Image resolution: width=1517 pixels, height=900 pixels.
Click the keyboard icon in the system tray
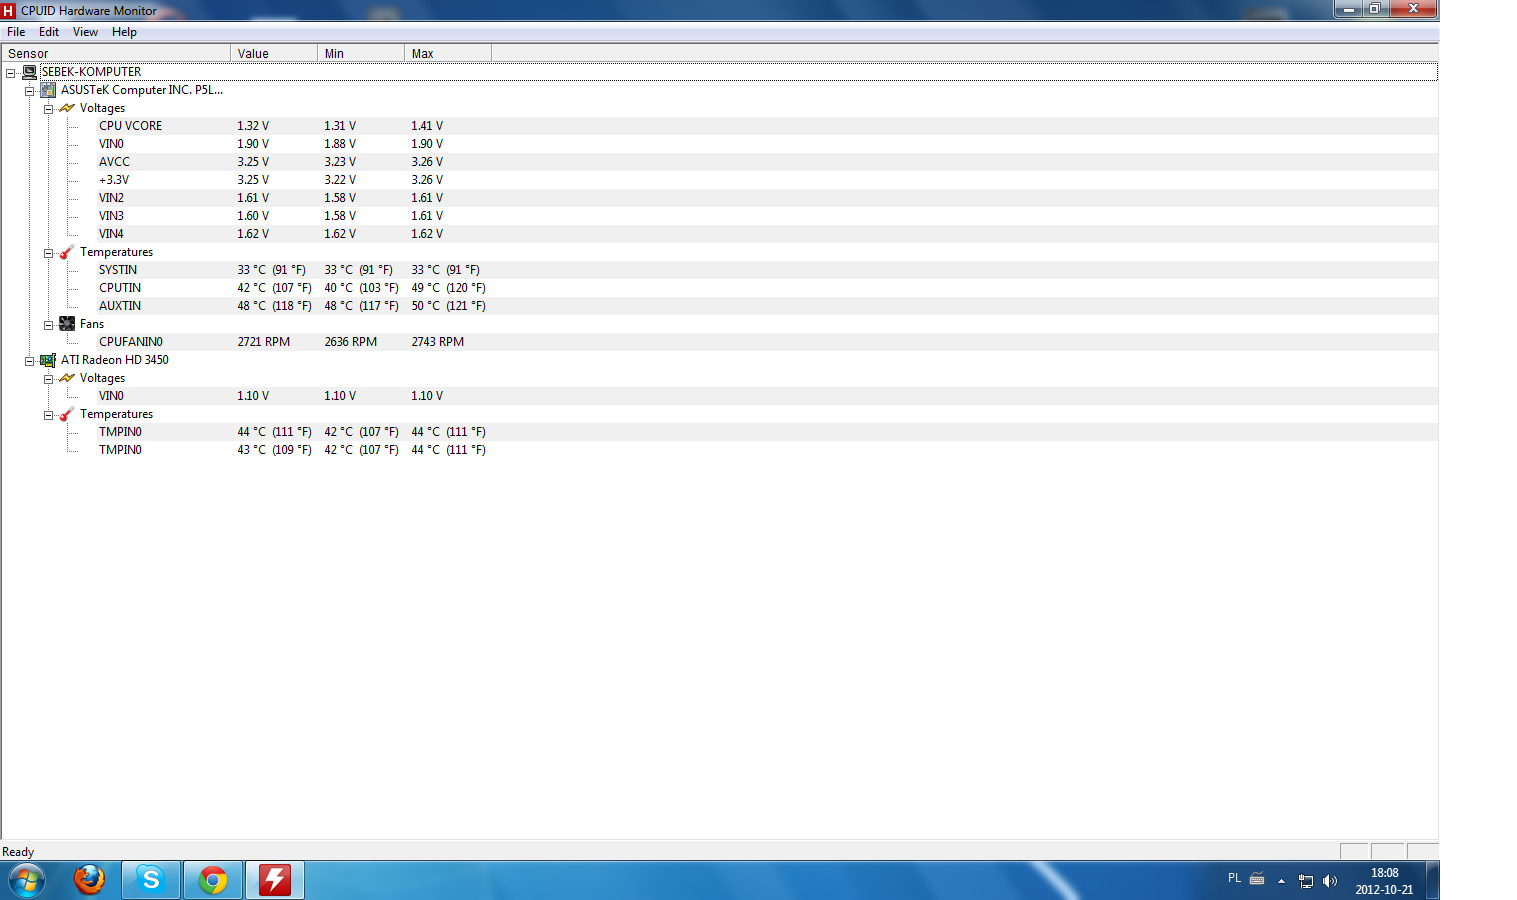point(1257,880)
